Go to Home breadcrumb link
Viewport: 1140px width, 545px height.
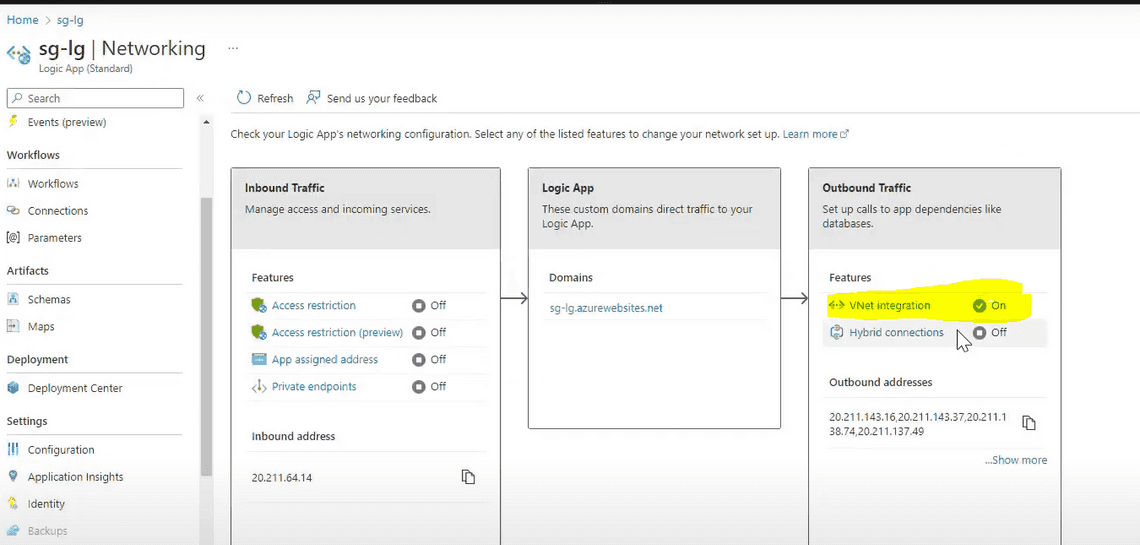[x=23, y=20]
